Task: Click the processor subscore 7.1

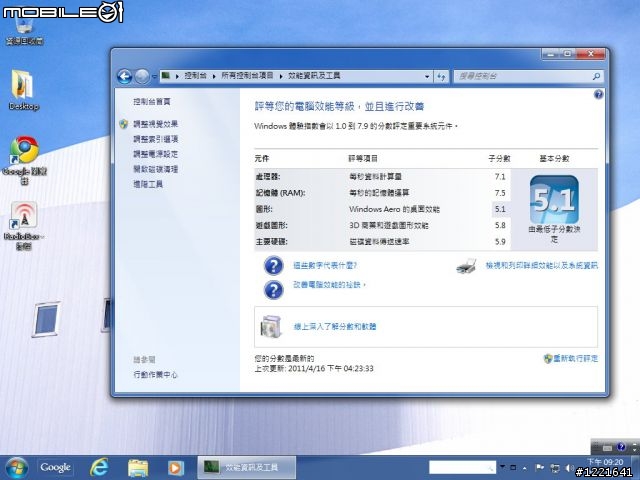Action: (x=500, y=177)
